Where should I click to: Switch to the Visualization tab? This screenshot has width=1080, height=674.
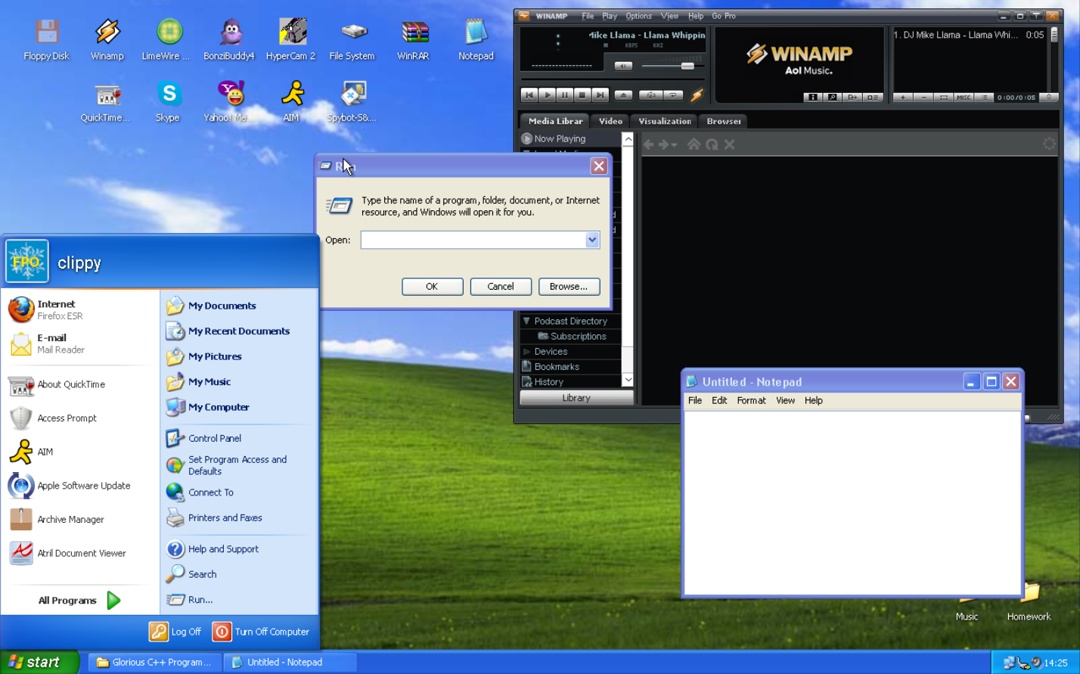tap(665, 121)
